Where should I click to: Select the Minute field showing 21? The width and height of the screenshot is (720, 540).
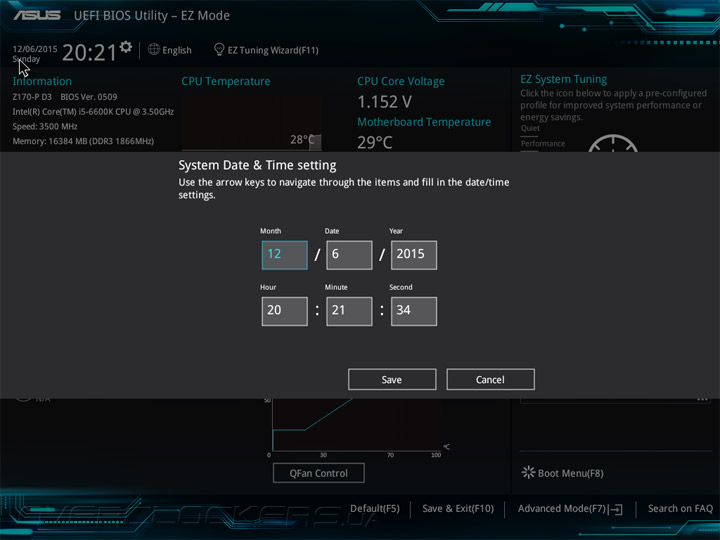349,311
